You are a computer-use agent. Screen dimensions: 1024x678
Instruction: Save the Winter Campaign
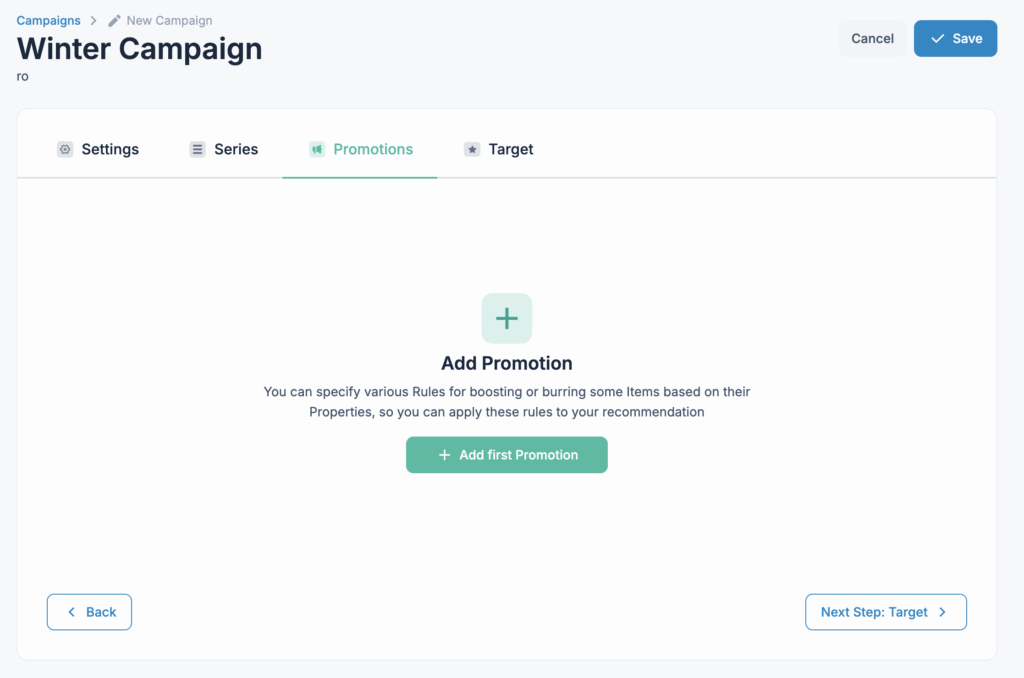pyautogui.click(x=955, y=38)
